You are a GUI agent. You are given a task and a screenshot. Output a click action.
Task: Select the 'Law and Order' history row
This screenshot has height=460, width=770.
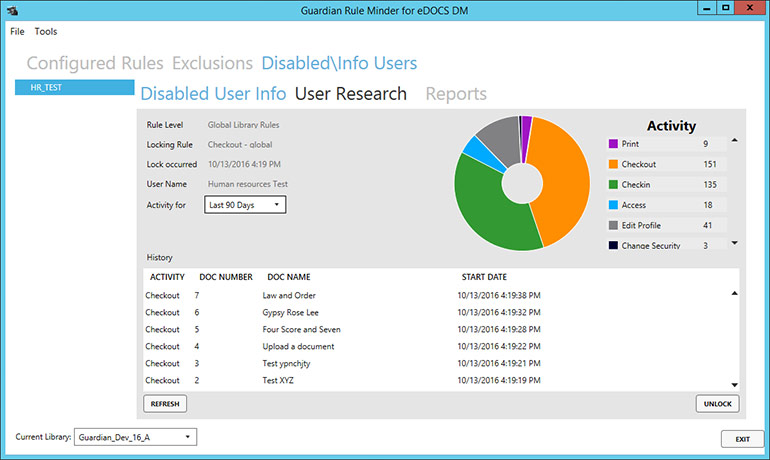[437, 296]
